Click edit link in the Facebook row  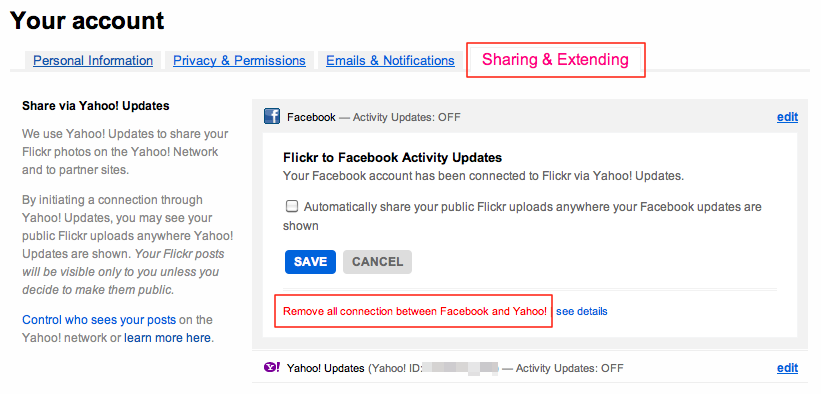787,117
